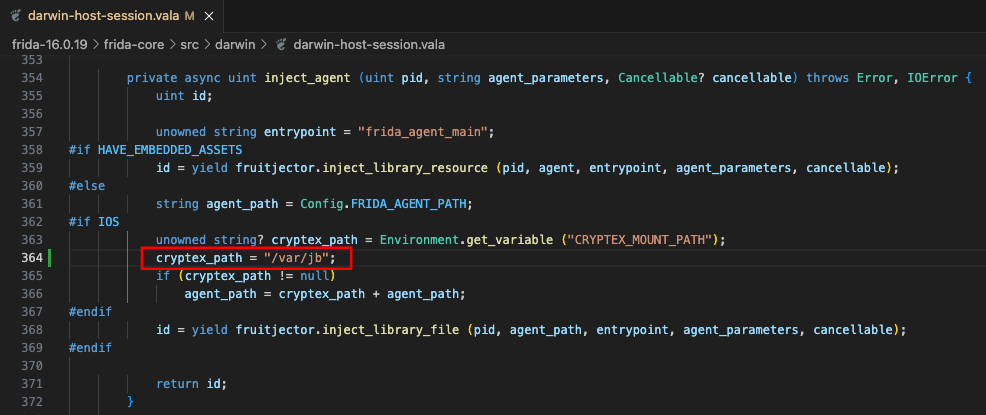The width and height of the screenshot is (986, 415).
Task: Click the #endif on line 369
Action: pos(91,348)
